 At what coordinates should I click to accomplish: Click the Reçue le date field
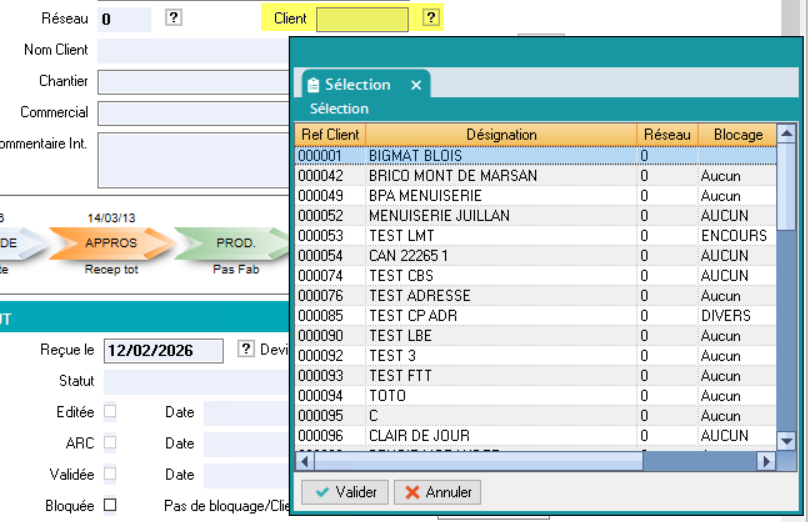point(164,351)
